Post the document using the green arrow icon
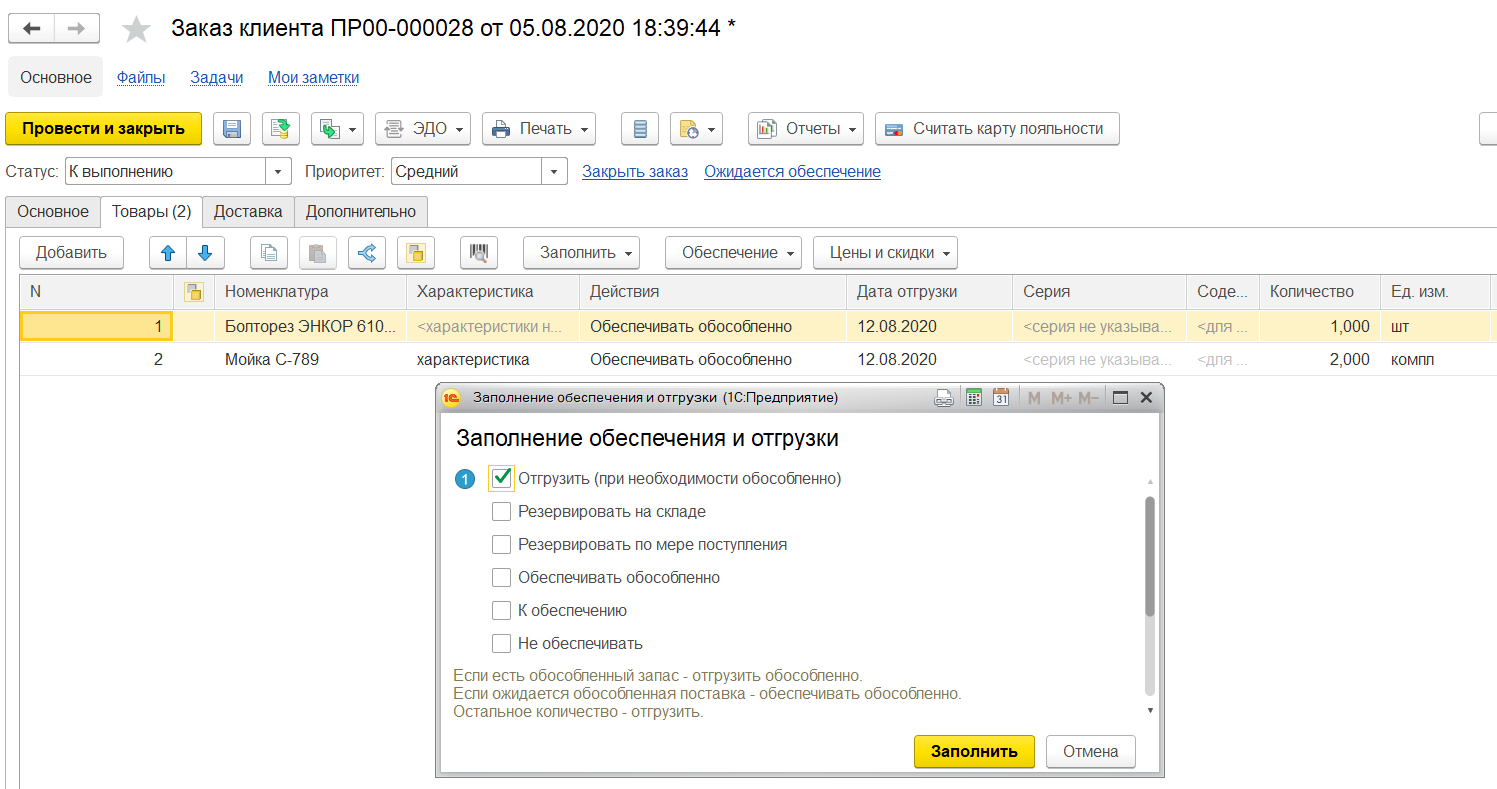 [281, 129]
